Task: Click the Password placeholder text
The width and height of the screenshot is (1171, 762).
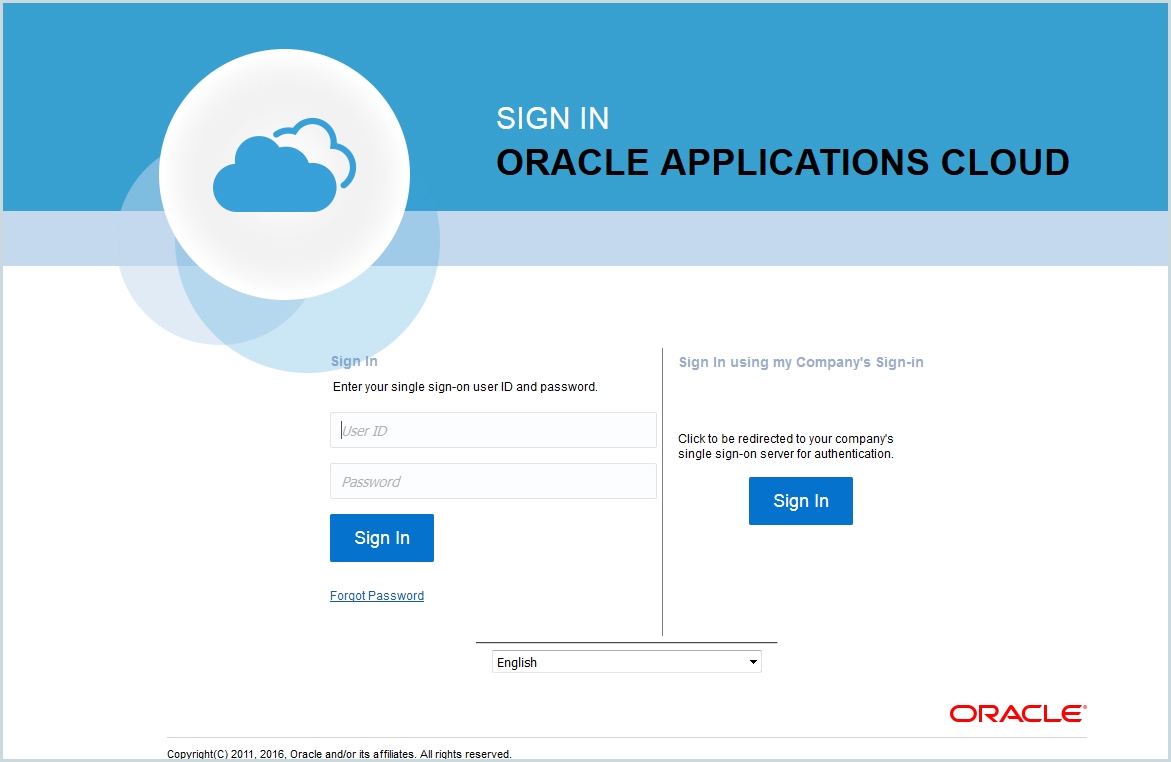Action: [369, 481]
